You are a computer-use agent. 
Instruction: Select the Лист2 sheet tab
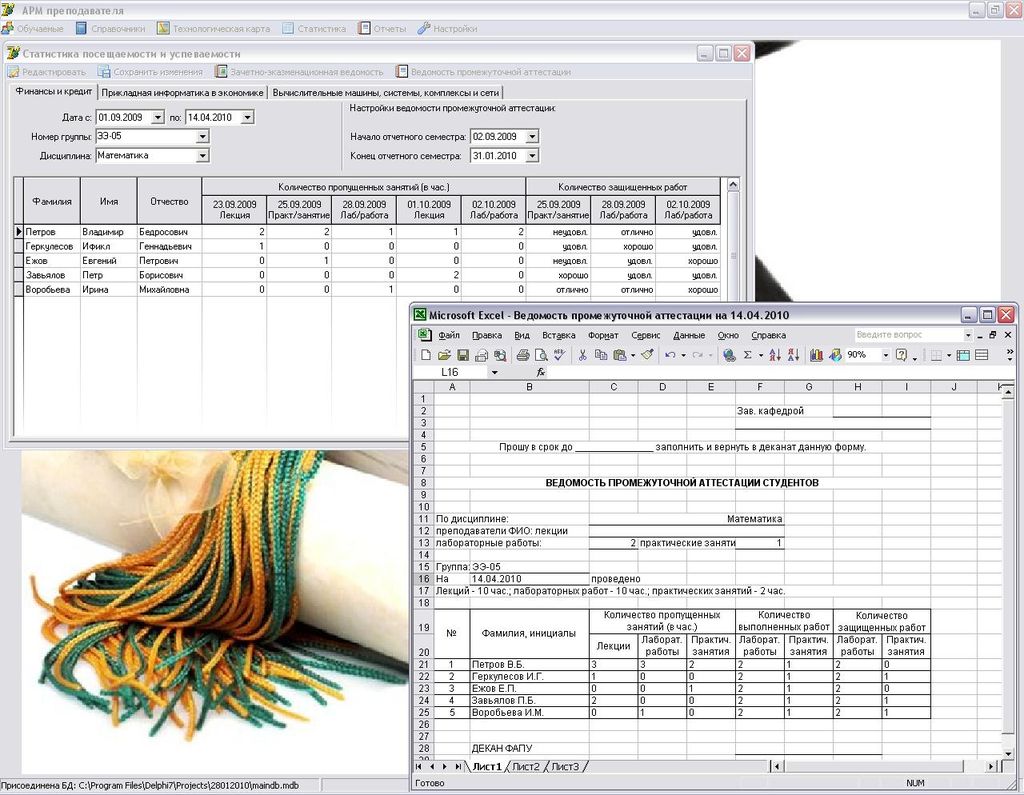point(525,767)
